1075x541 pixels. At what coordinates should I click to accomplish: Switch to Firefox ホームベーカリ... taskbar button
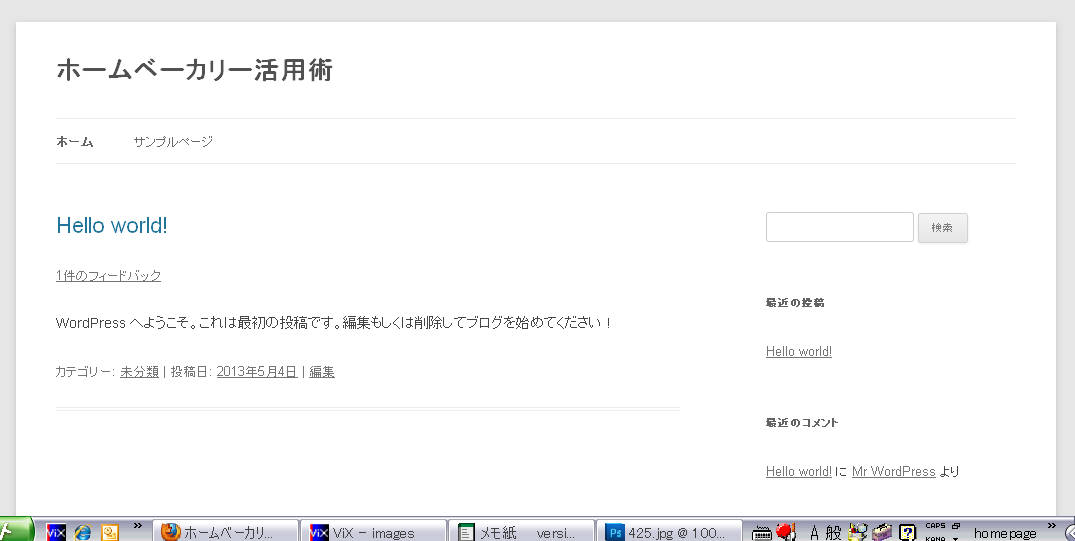pos(226,531)
